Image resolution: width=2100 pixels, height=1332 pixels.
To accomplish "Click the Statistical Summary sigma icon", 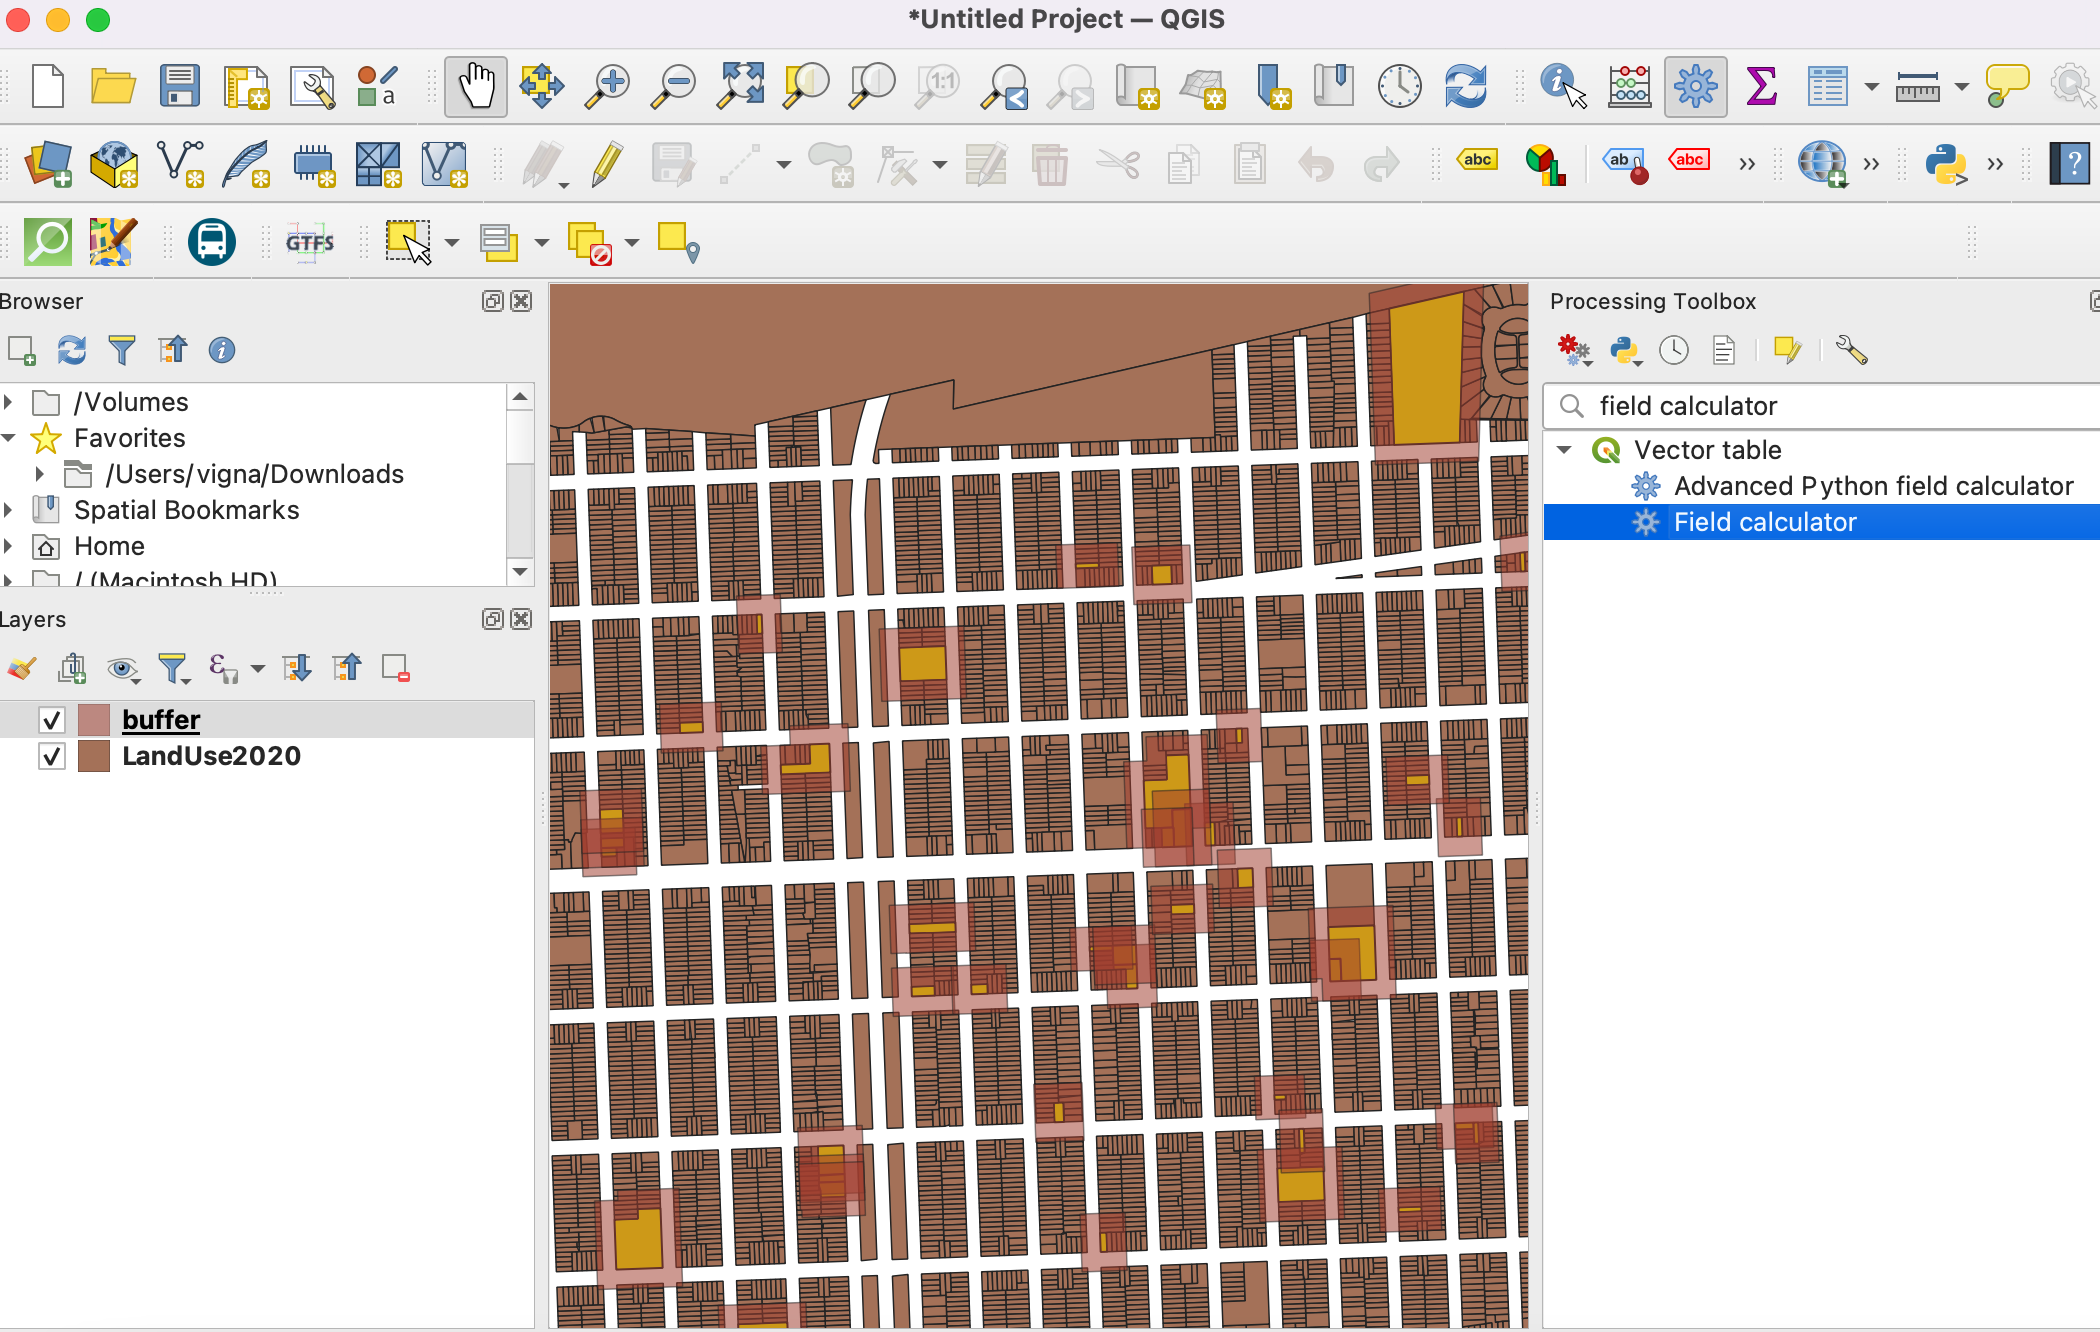I will tap(1761, 87).
